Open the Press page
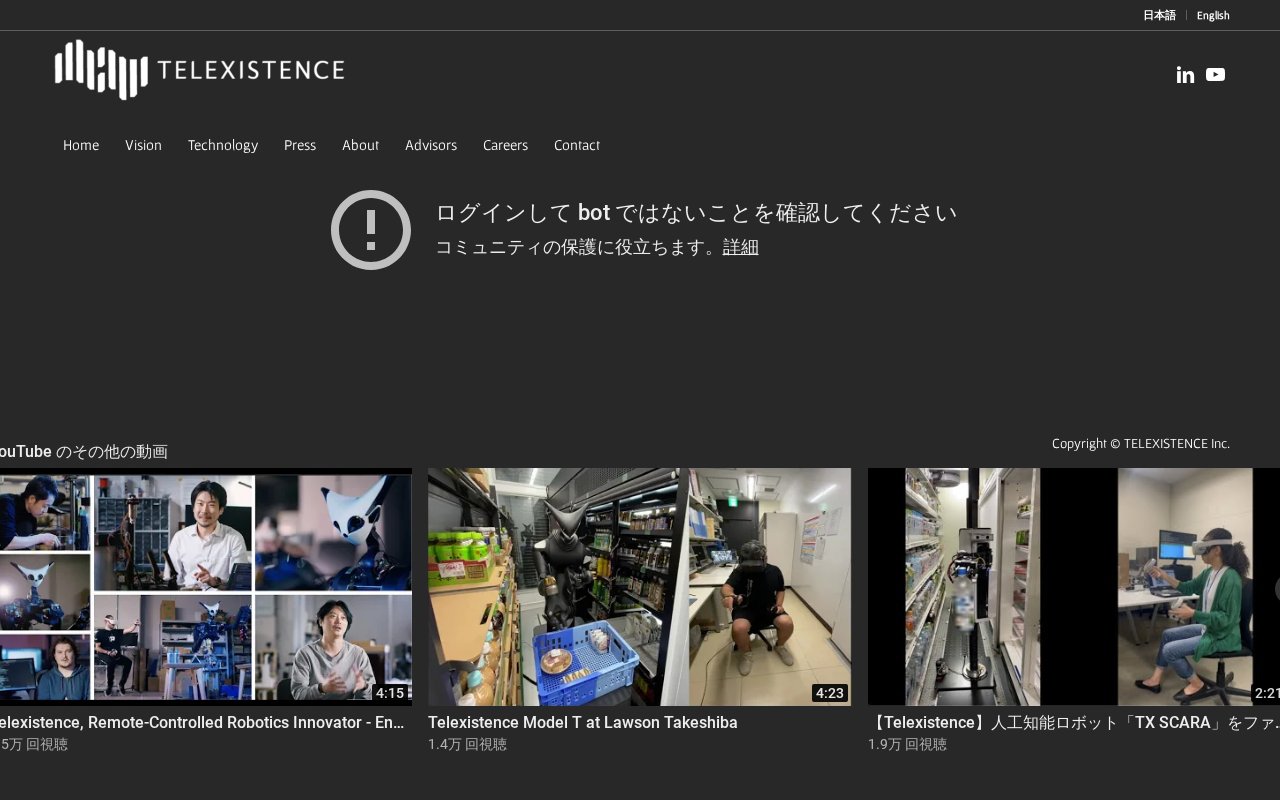The image size is (1280, 800). click(x=300, y=145)
